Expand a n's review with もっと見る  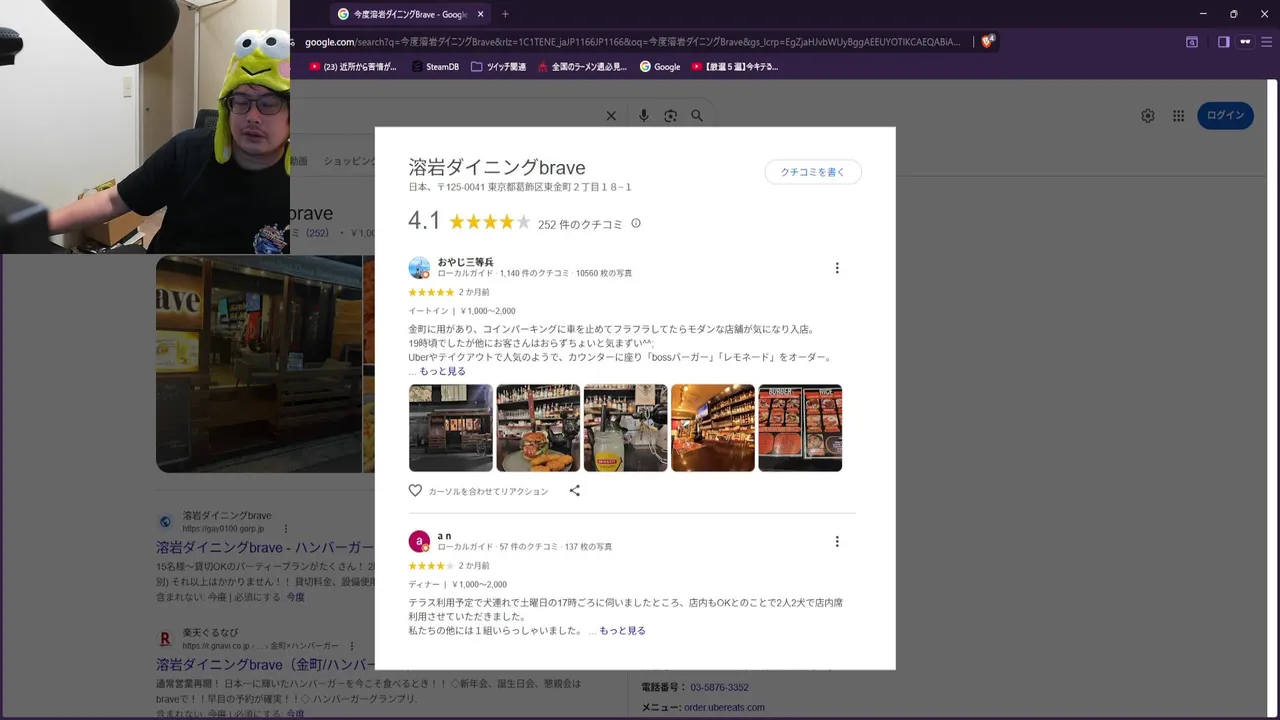click(622, 631)
